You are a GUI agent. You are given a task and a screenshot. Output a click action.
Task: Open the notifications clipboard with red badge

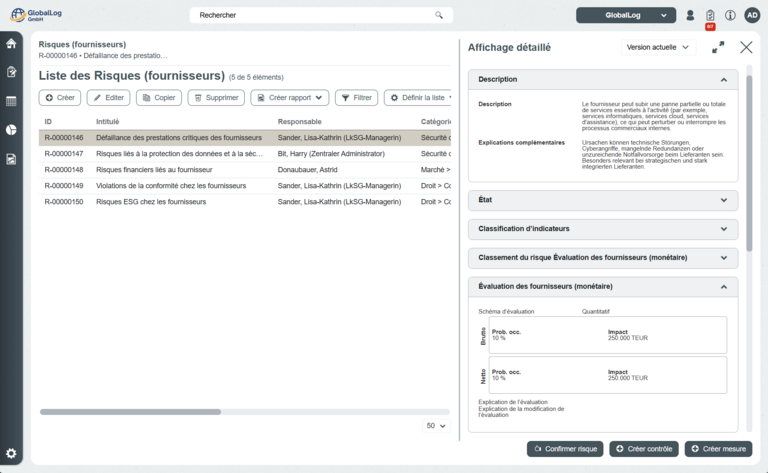point(710,16)
